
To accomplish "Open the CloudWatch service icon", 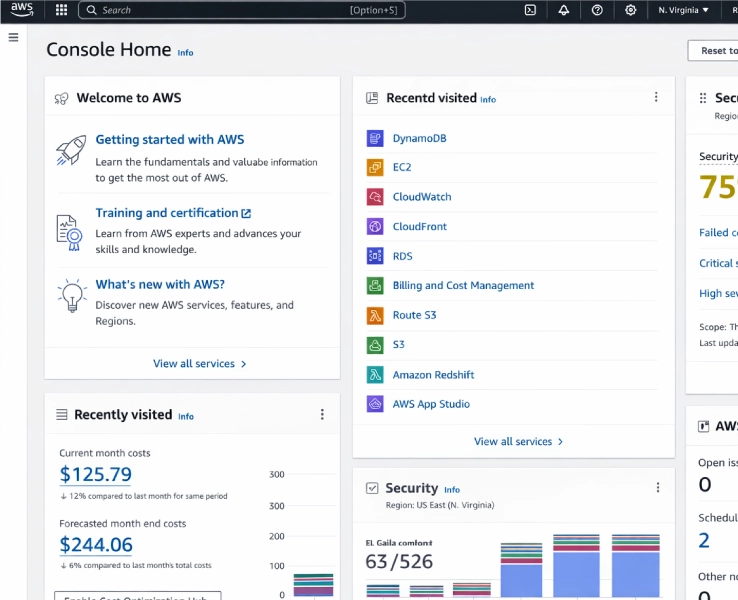I will [x=375, y=197].
